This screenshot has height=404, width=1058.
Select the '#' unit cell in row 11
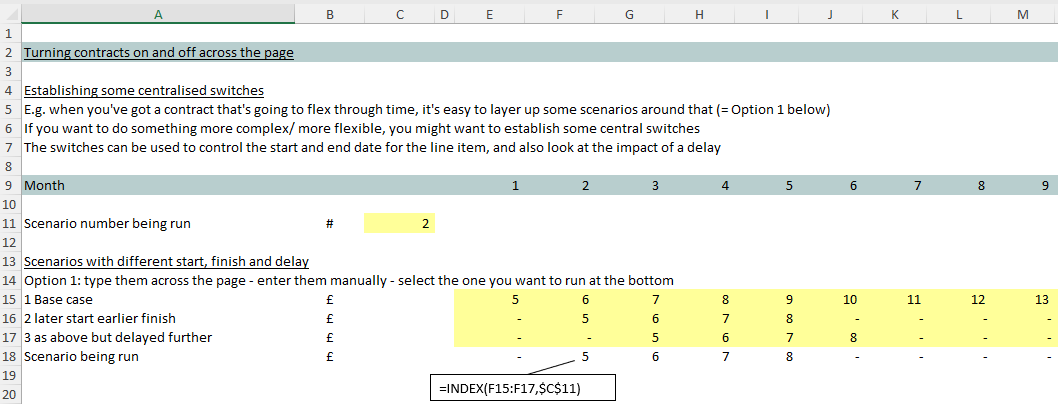coord(329,224)
